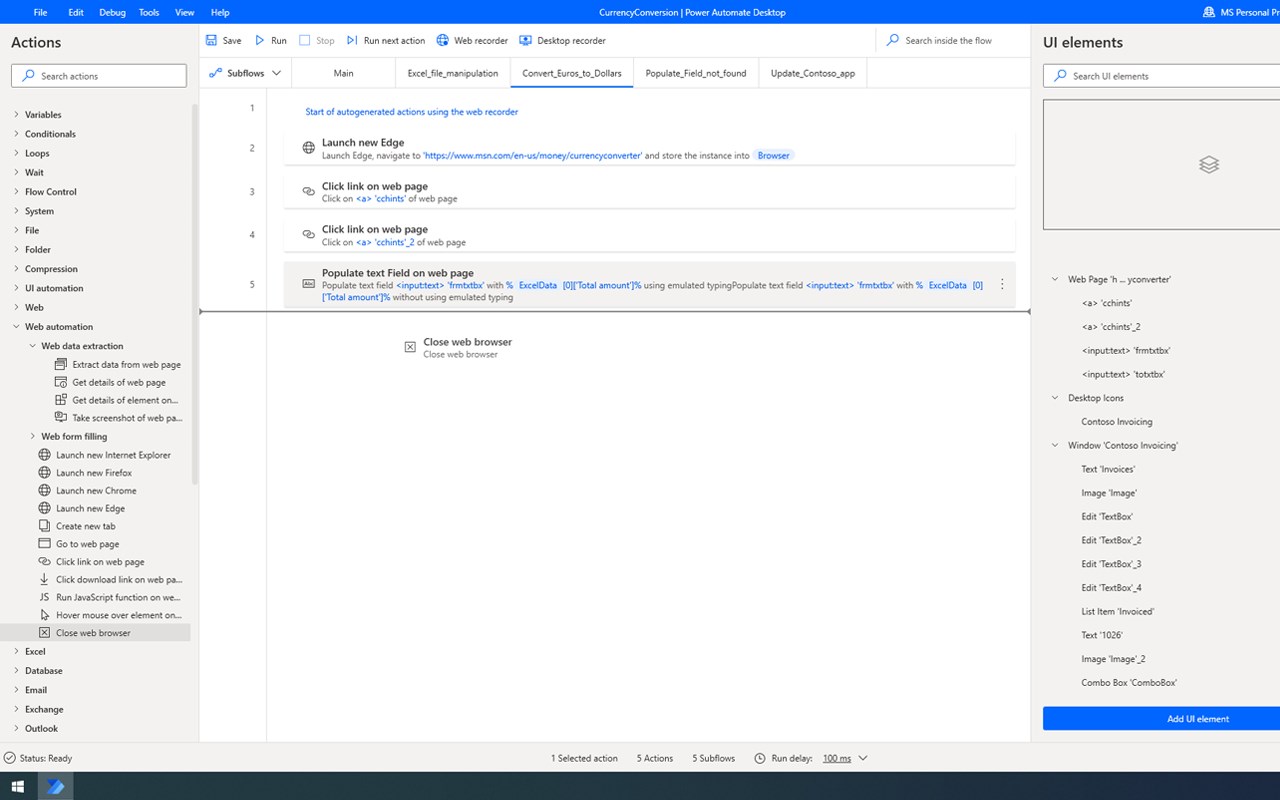This screenshot has width=1280, height=800.
Task: Select Combo Box 'ComboBox' UI element
Action: click(x=1129, y=683)
